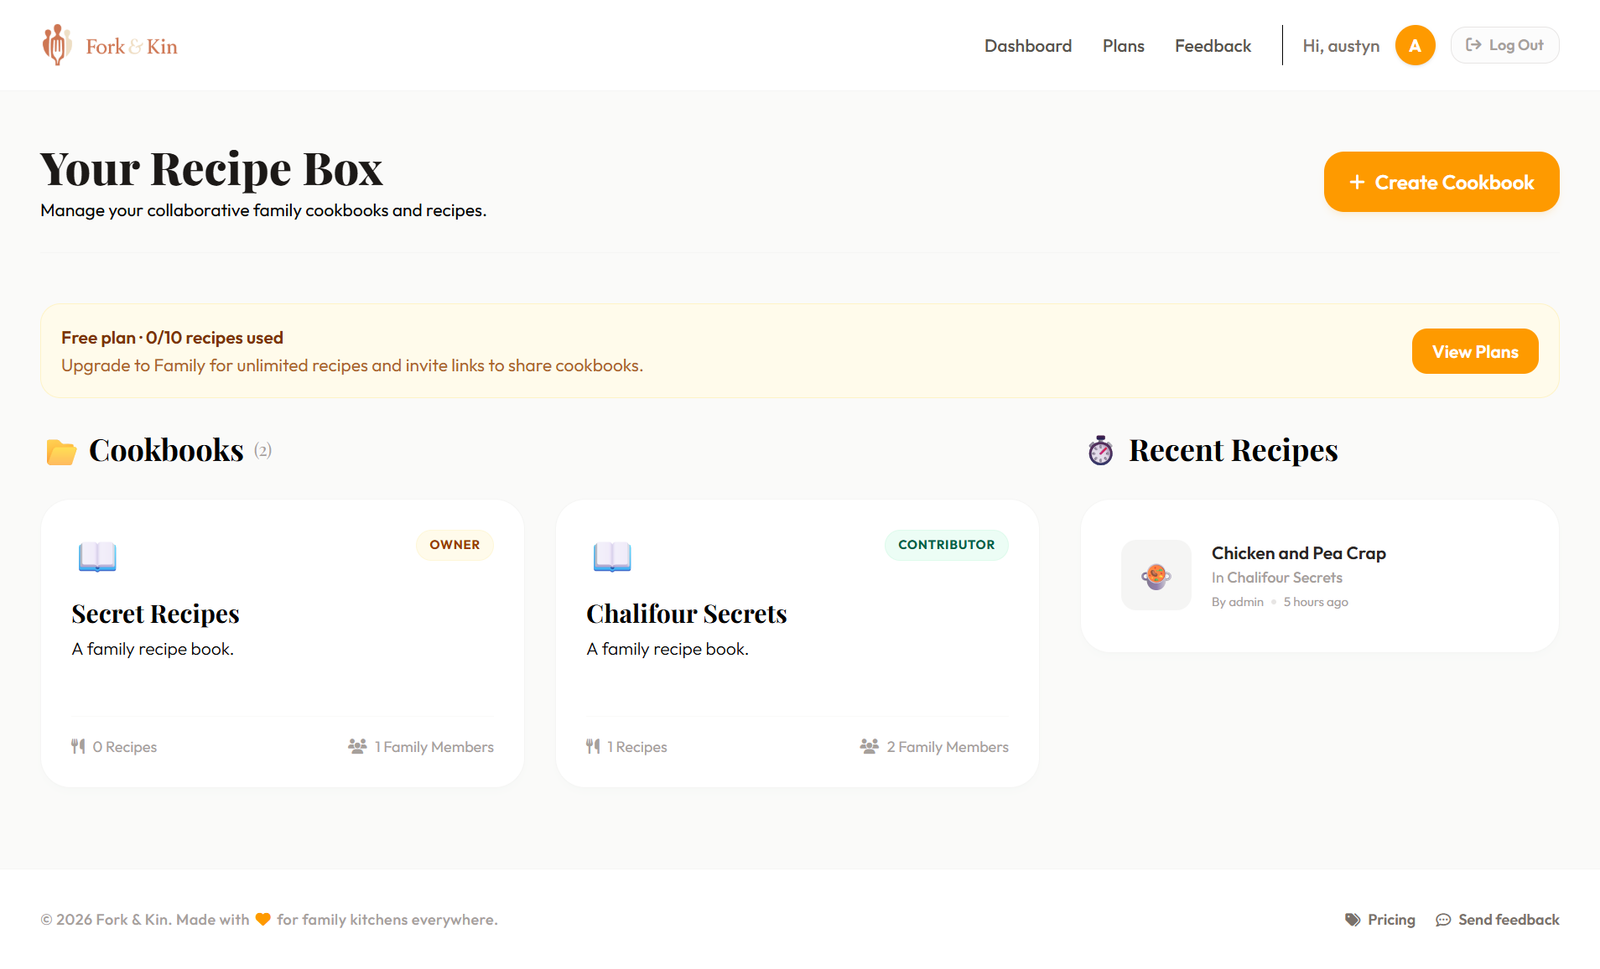This screenshot has width=1600, height=969.
Task: Click the '2 Family Members' text
Action: pyautogui.click(x=948, y=747)
